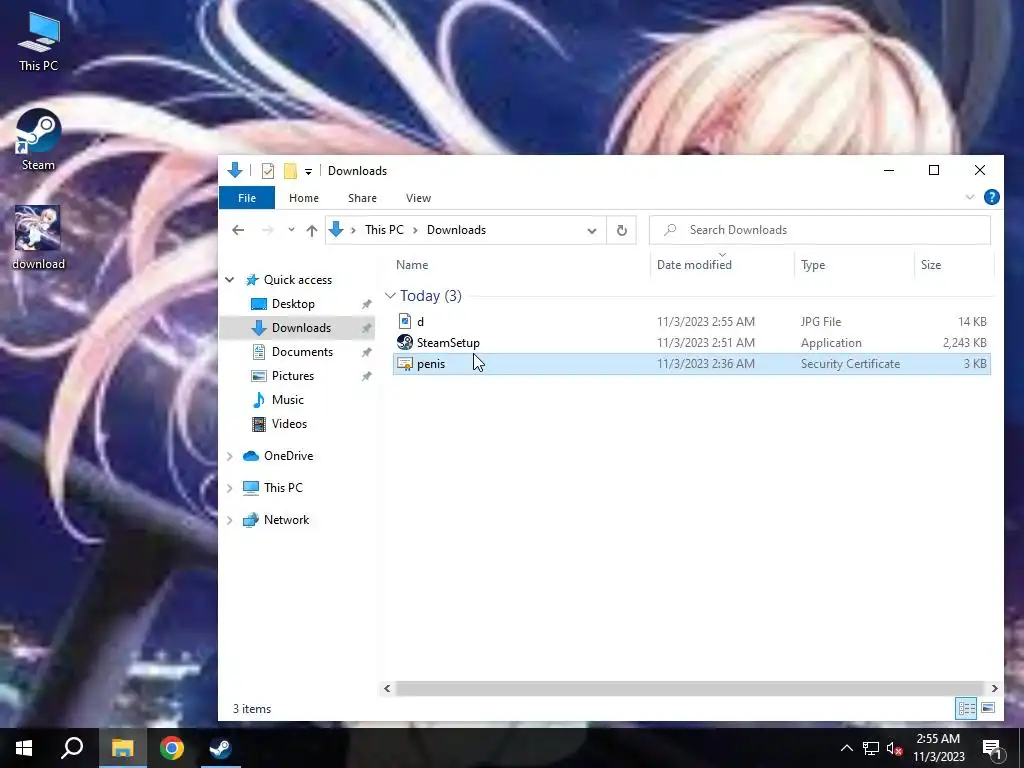Open the address bar history dropdown

pos(592,231)
